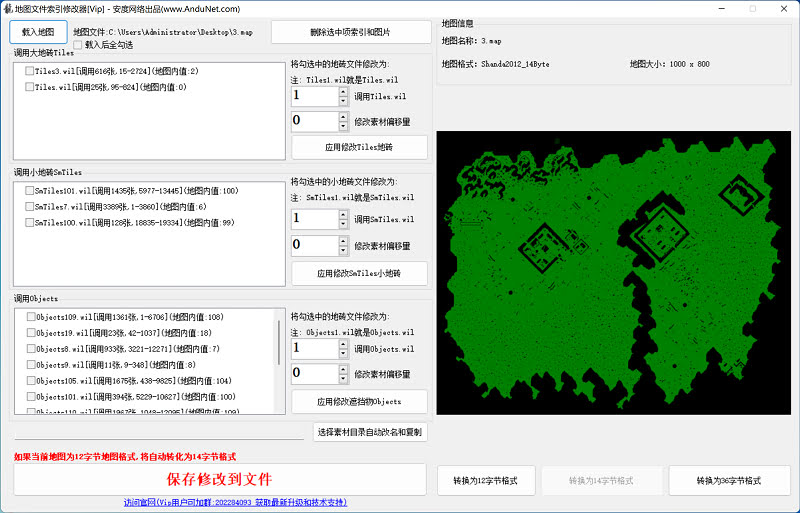Close the application window
Image resolution: width=800 pixels, height=513 pixels.
click(x=784, y=9)
